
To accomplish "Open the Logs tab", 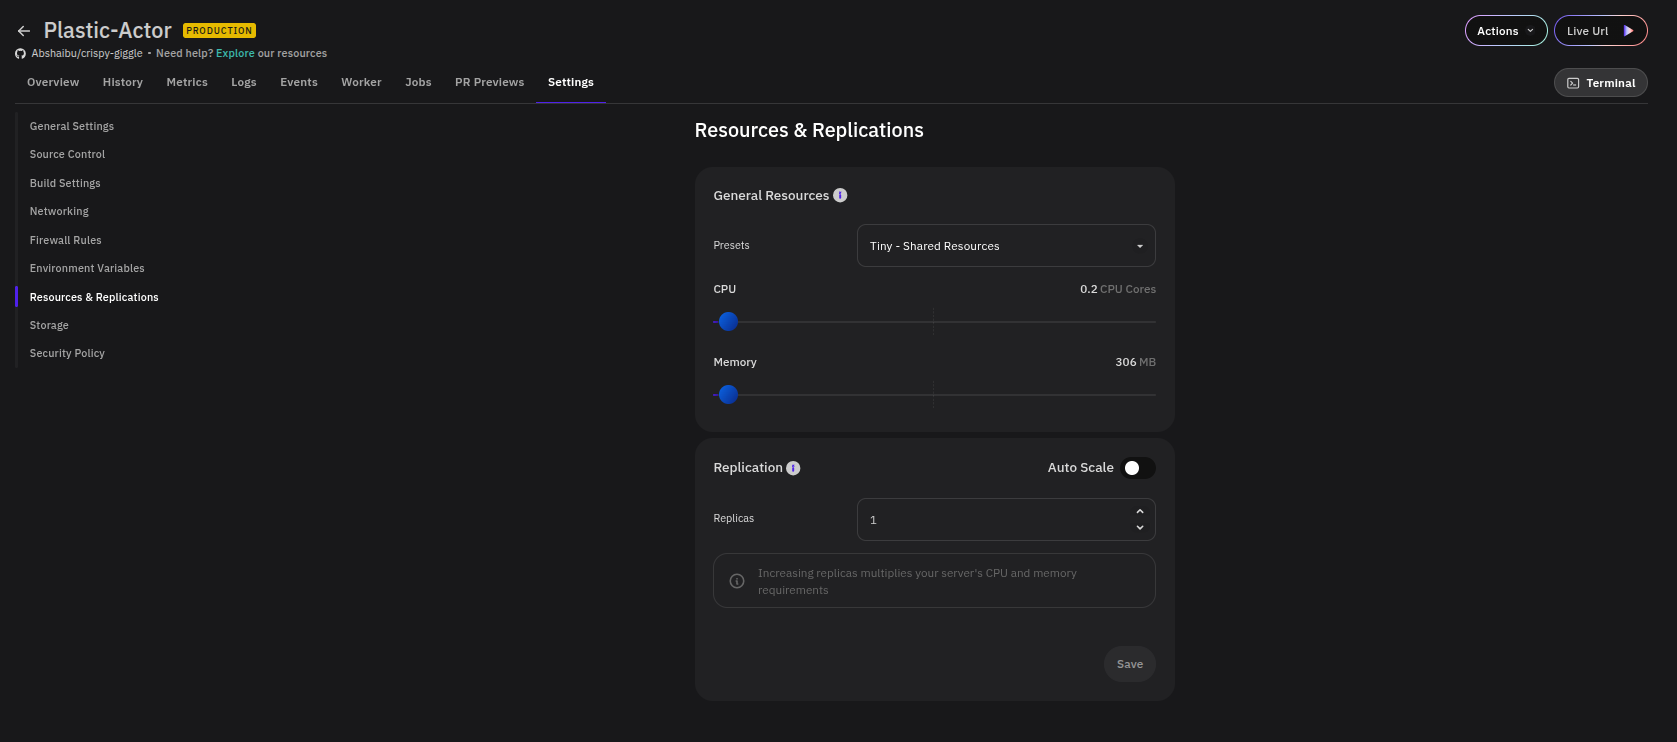I will pos(244,82).
